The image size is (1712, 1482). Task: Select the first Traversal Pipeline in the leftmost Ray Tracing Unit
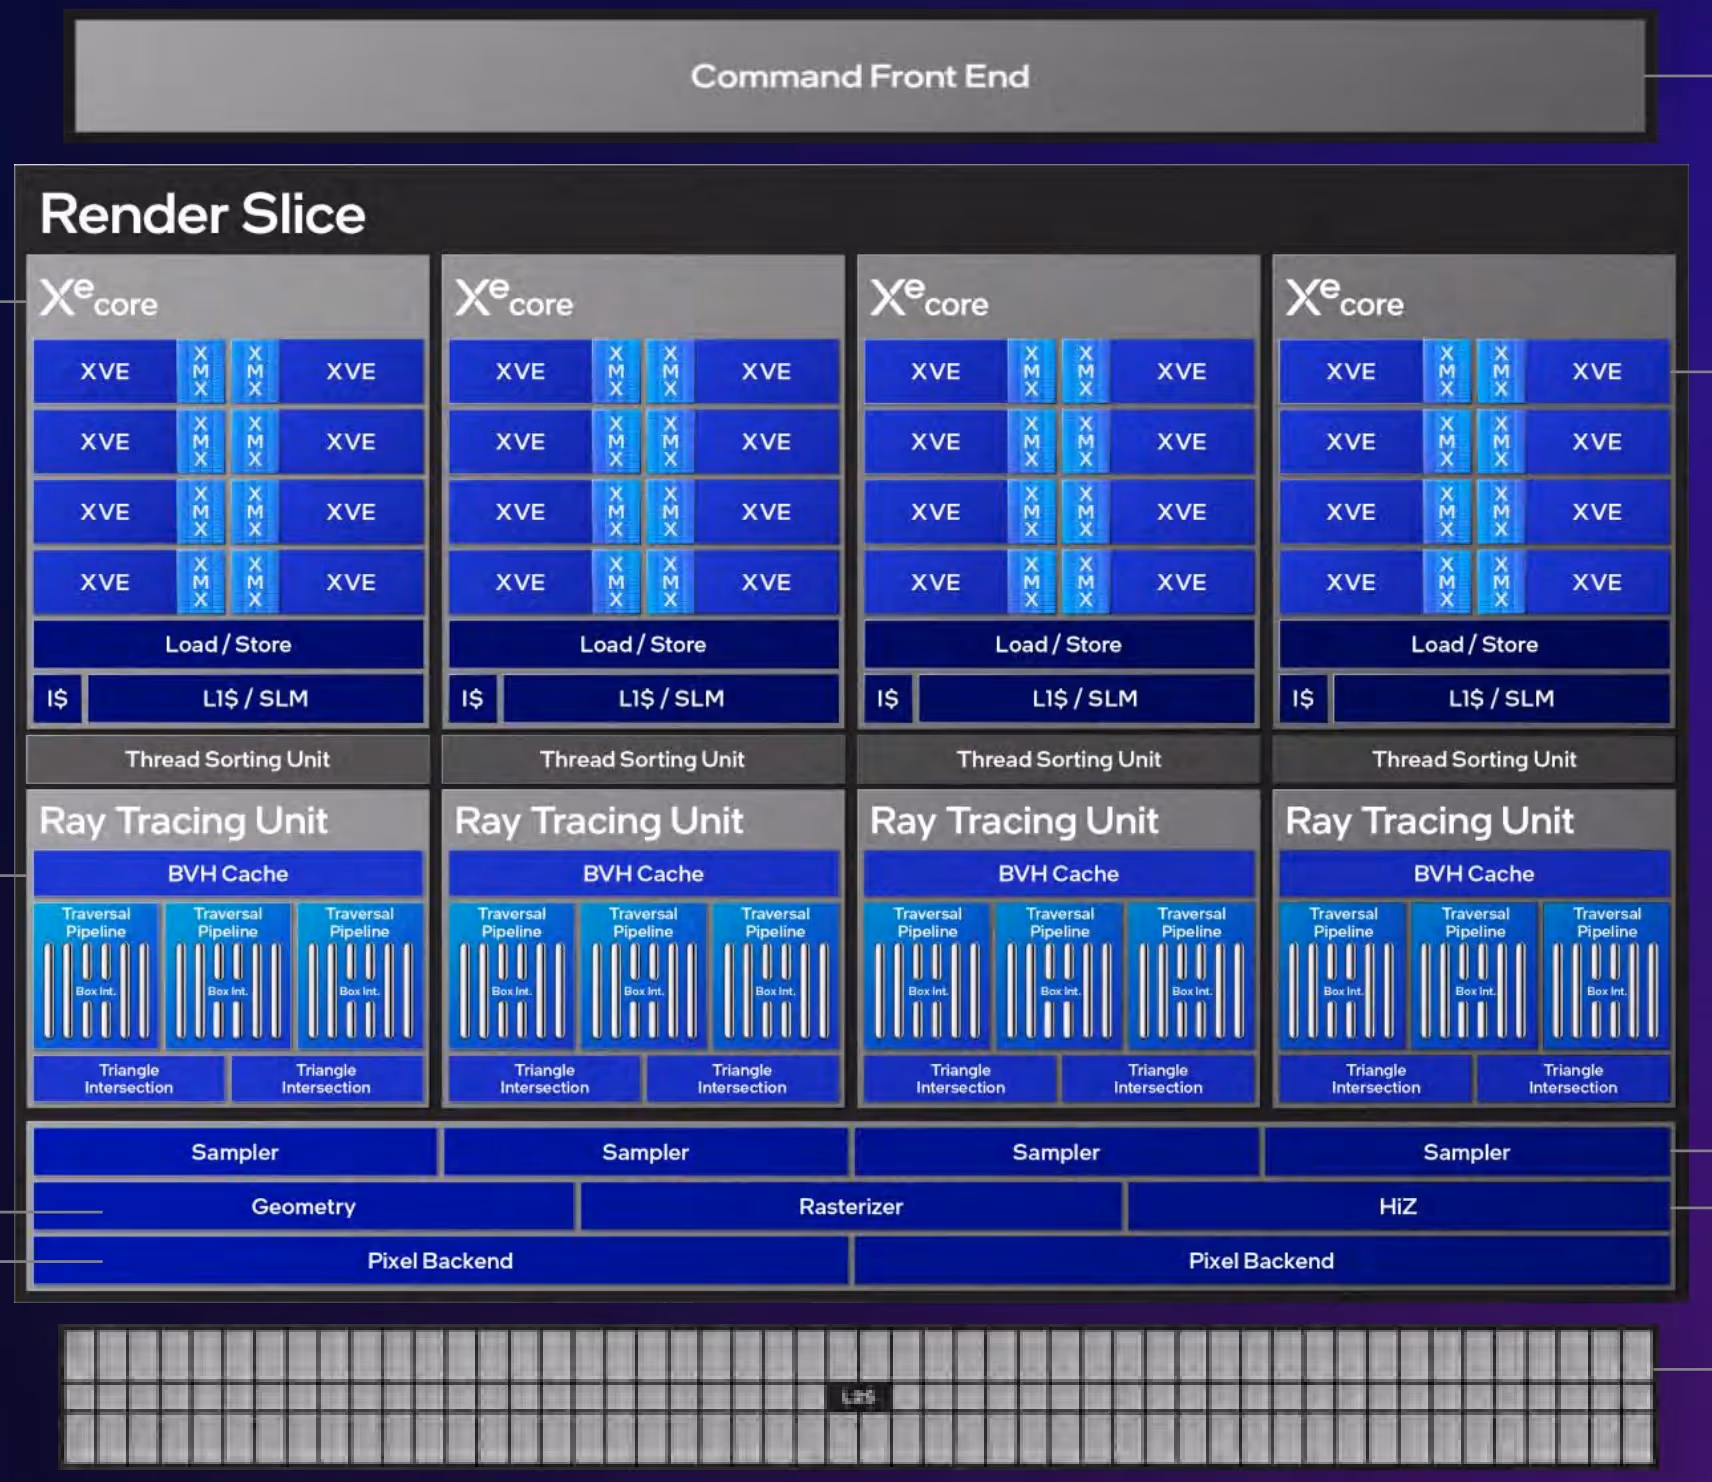[x=96, y=975]
